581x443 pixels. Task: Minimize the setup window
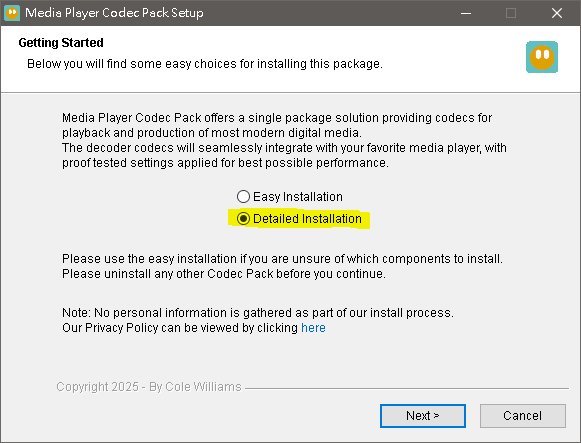coord(466,13)
